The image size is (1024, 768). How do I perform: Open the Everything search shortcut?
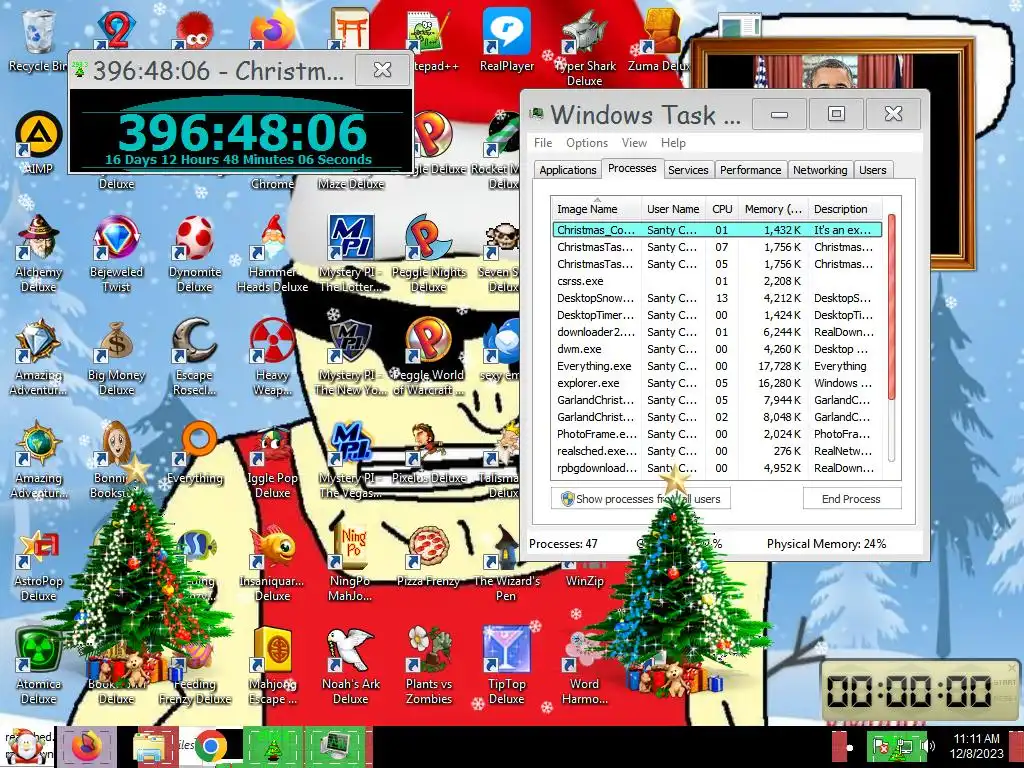pos(195,453)
